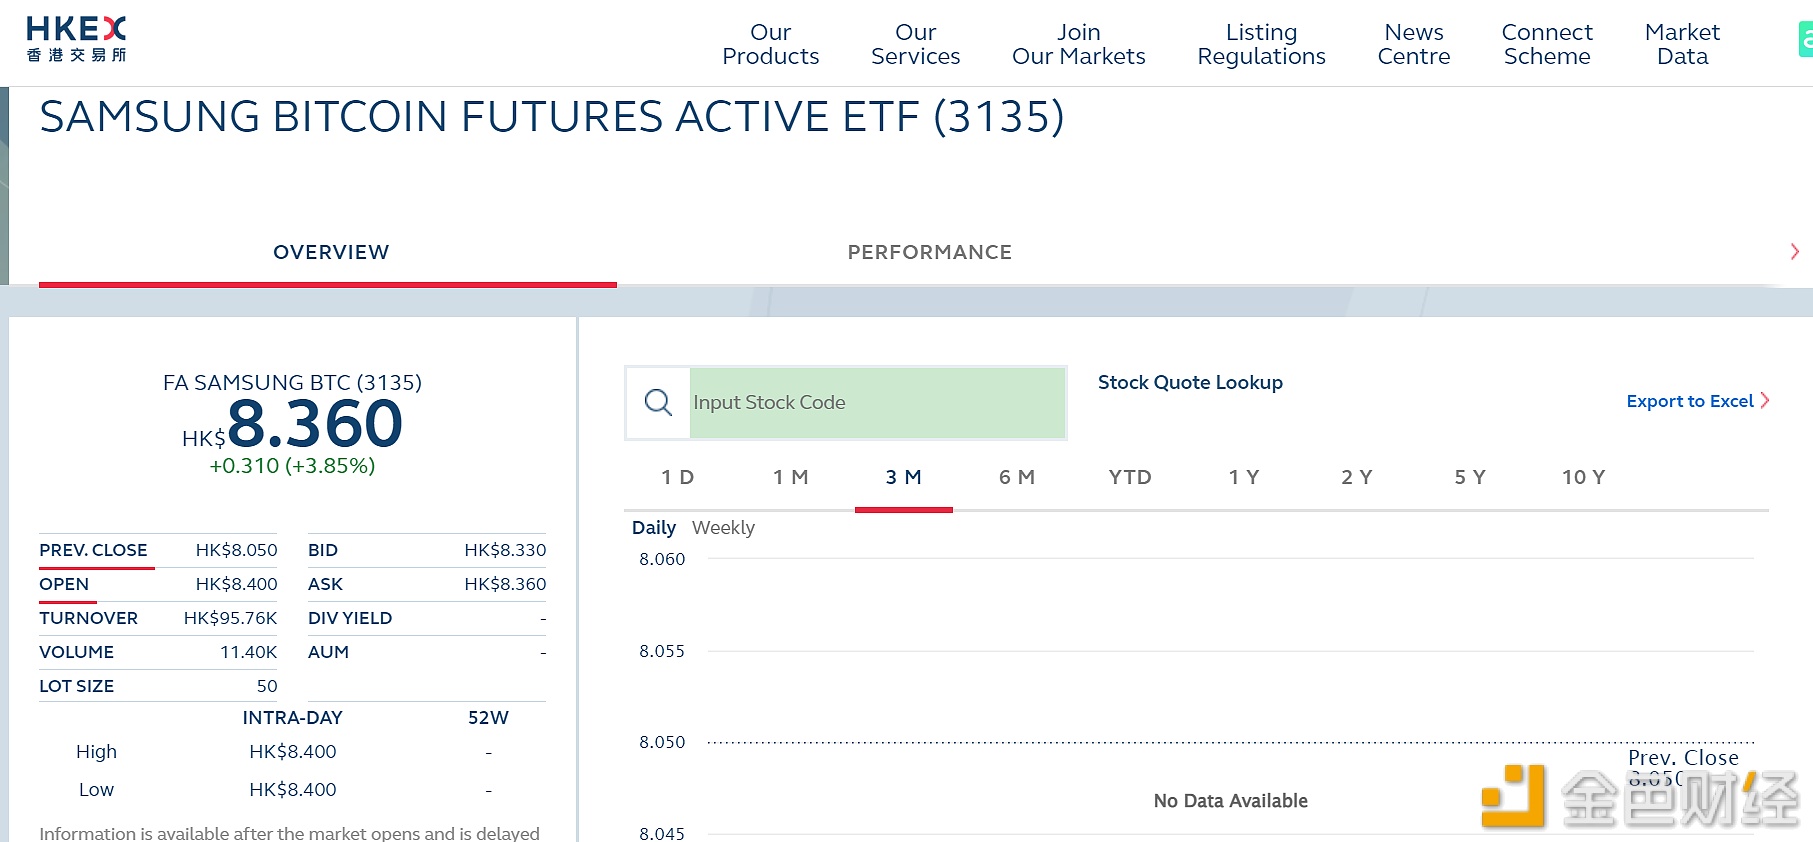Open the Connect Scheme menu
The height and width of the screenshot is (842, 1813).
(1546, 44)
